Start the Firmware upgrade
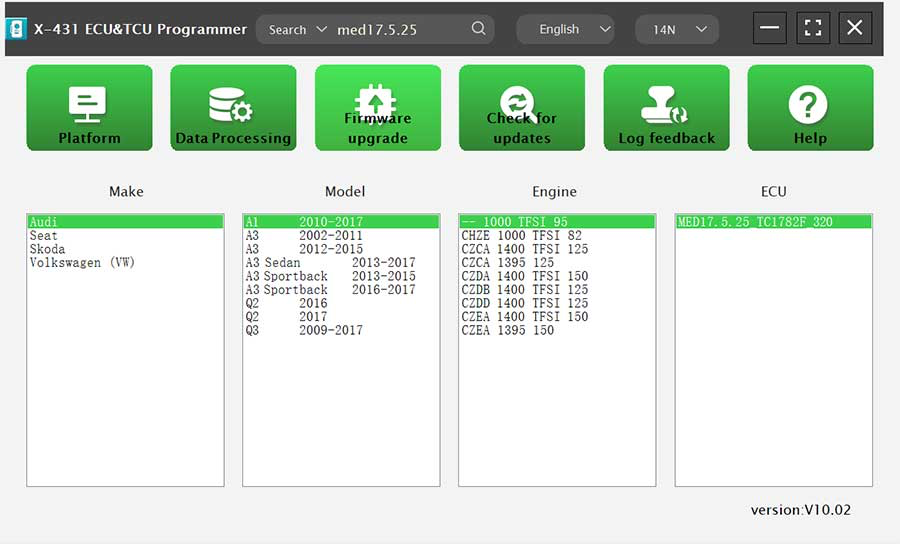This screenshot has height=544, width=900. click(378, 108)
